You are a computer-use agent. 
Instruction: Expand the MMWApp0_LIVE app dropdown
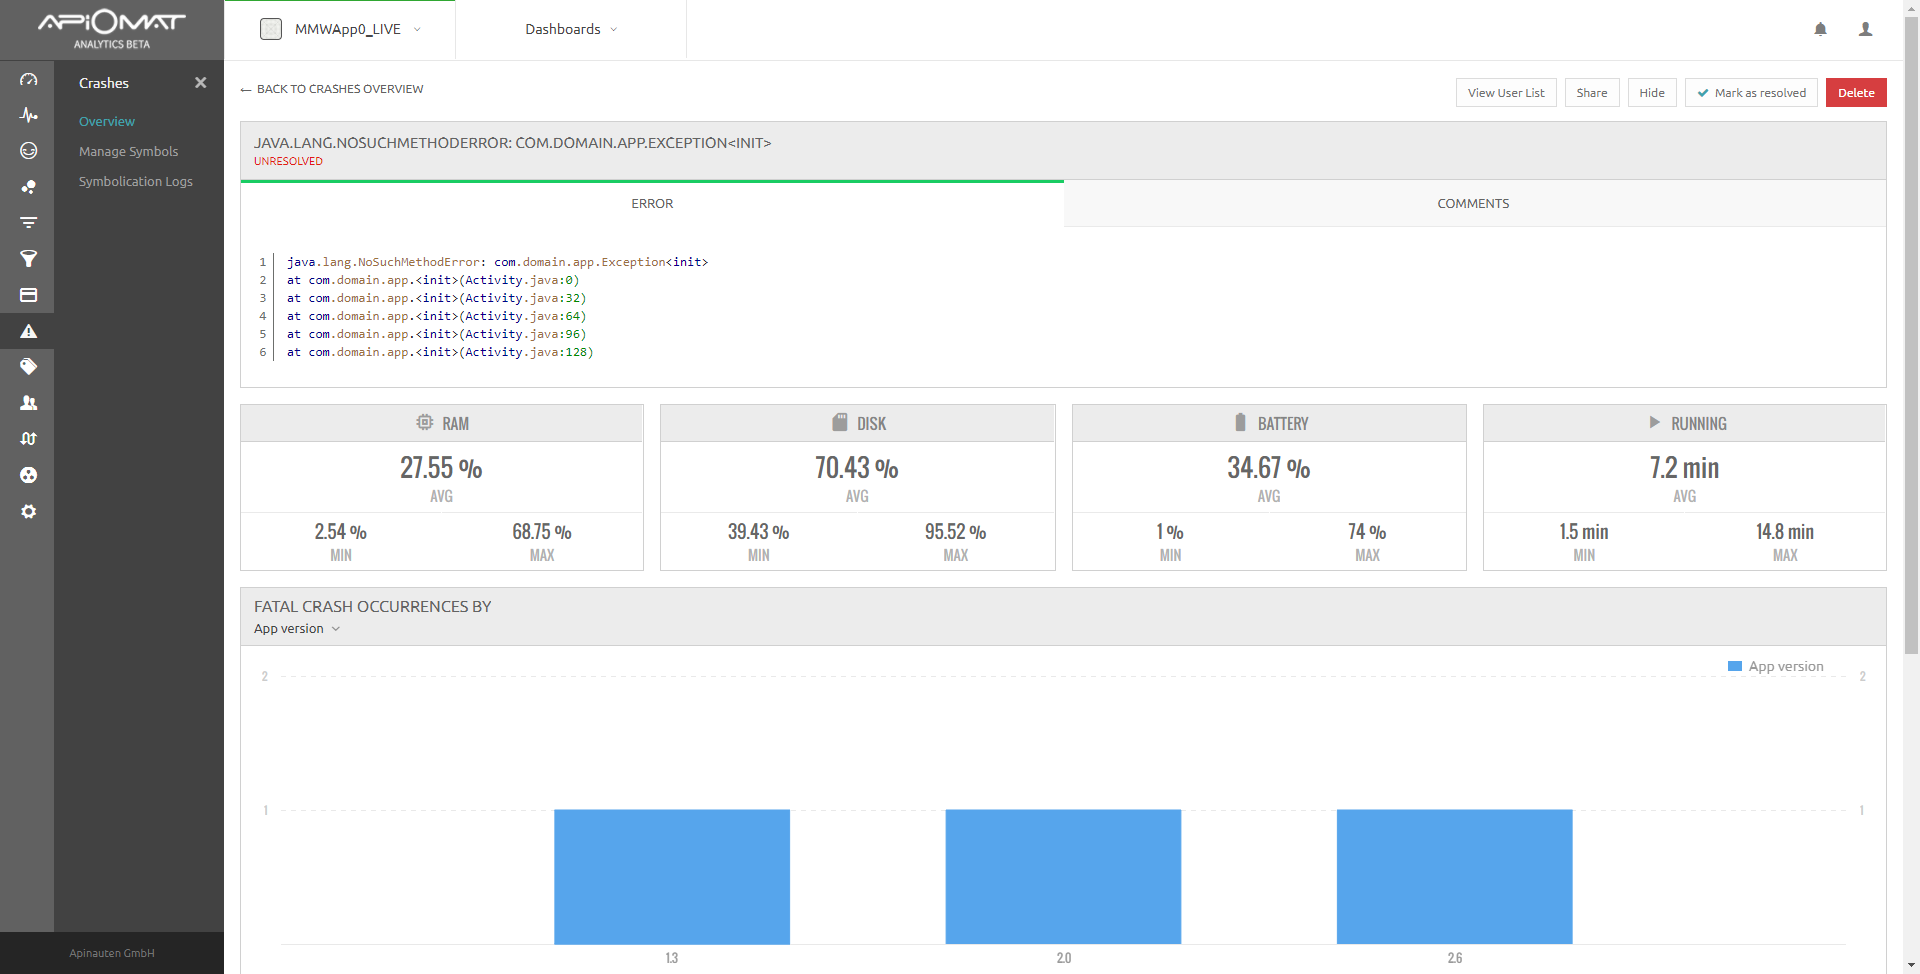click(x=417, y=29)
